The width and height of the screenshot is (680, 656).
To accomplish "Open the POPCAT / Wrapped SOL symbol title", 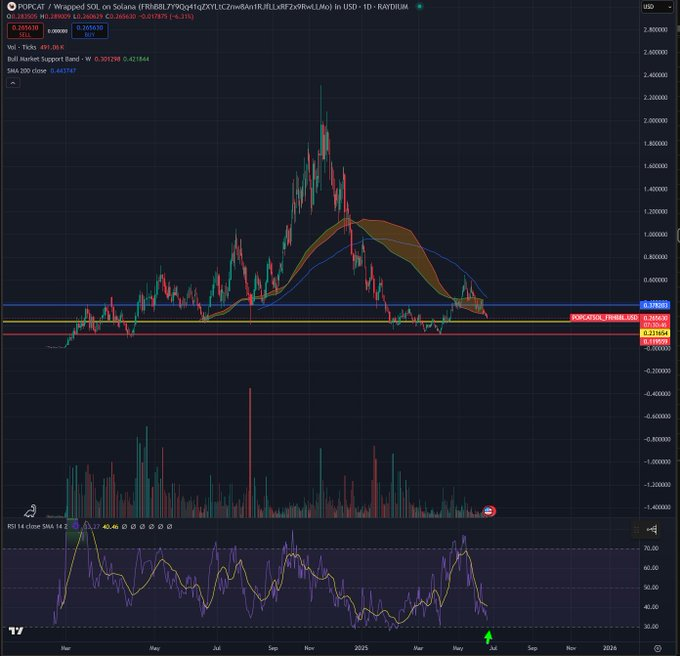I will click(212, 7).
